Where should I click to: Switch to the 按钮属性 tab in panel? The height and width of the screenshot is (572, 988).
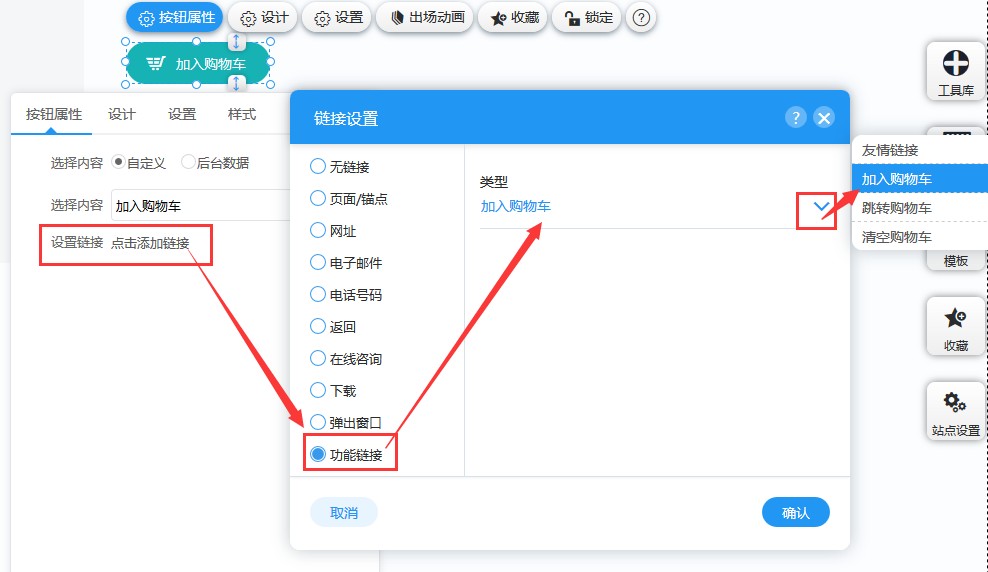(x=54, y=114)
